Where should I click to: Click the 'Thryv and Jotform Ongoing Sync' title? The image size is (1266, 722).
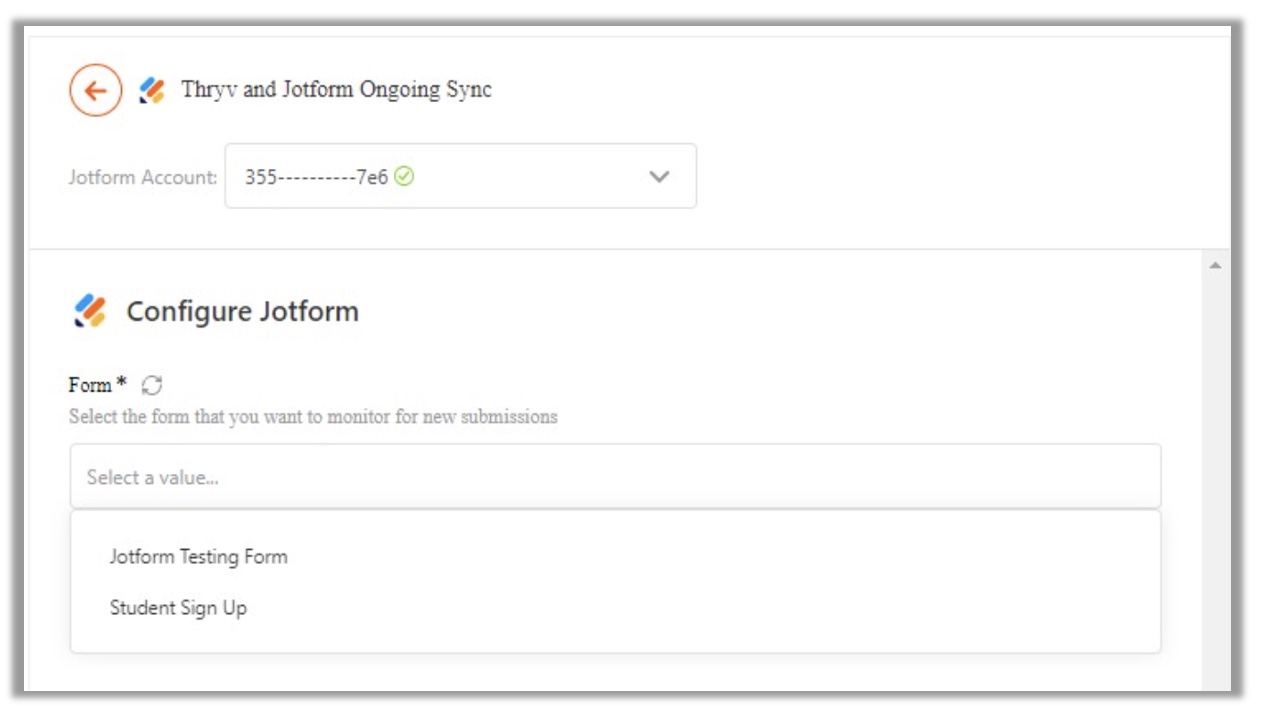click(x=336, y=90)
